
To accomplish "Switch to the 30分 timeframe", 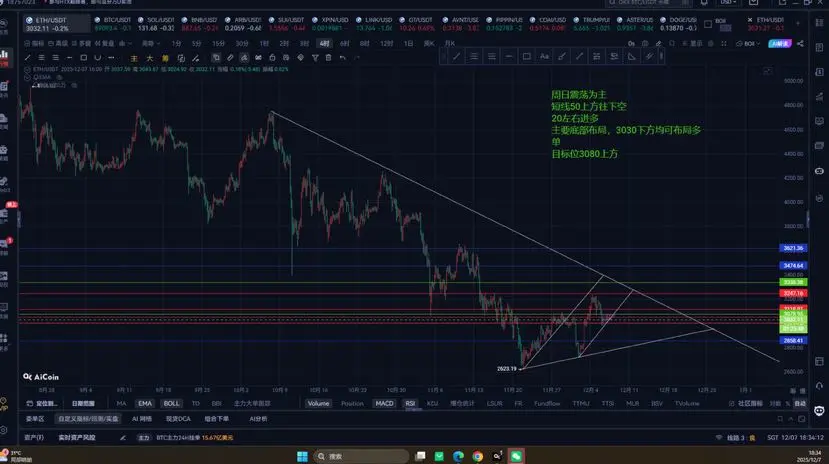I will point(242,43).
